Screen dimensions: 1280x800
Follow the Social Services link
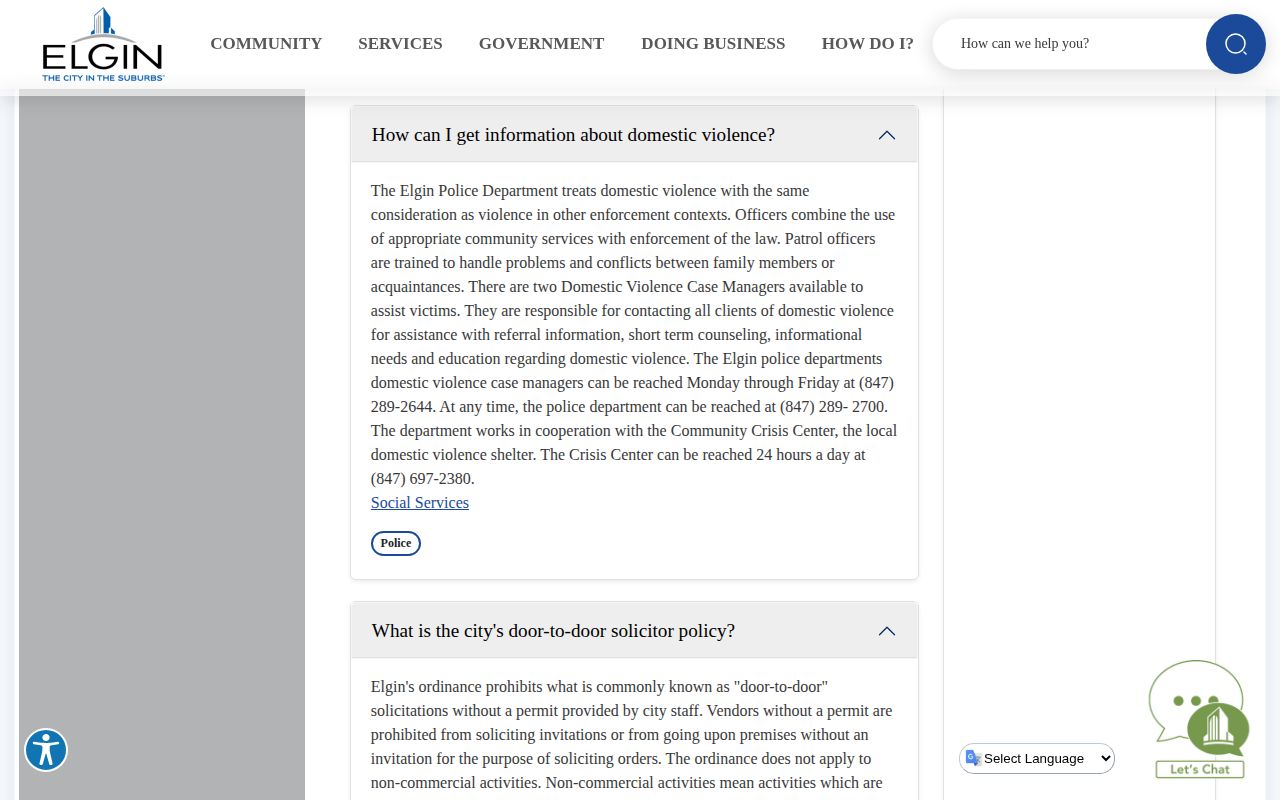420,503
